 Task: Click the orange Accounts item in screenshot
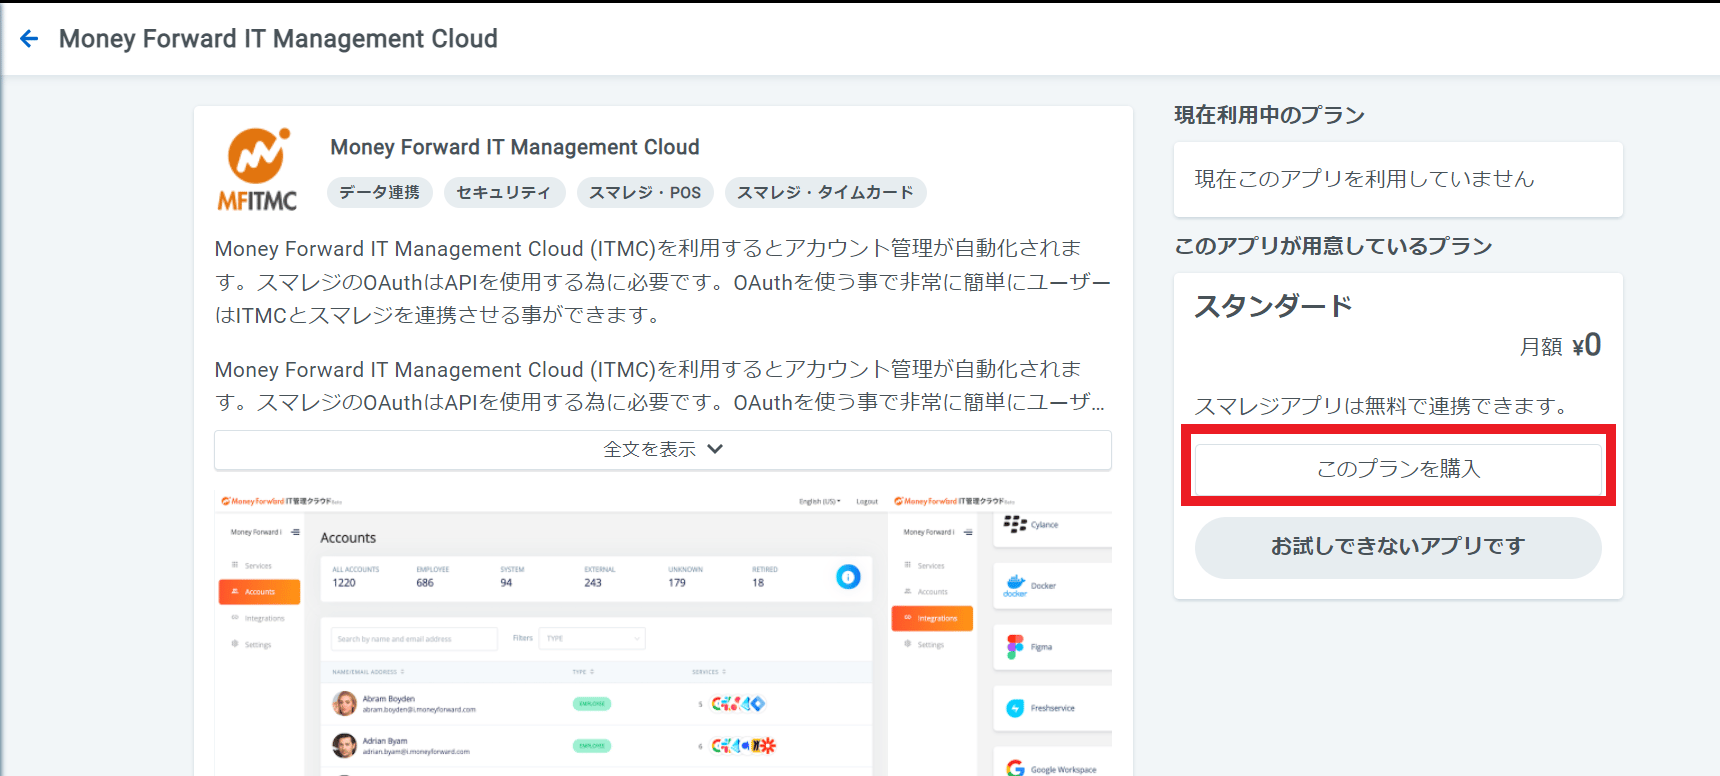pyautogui.click(x=259, y=592)
